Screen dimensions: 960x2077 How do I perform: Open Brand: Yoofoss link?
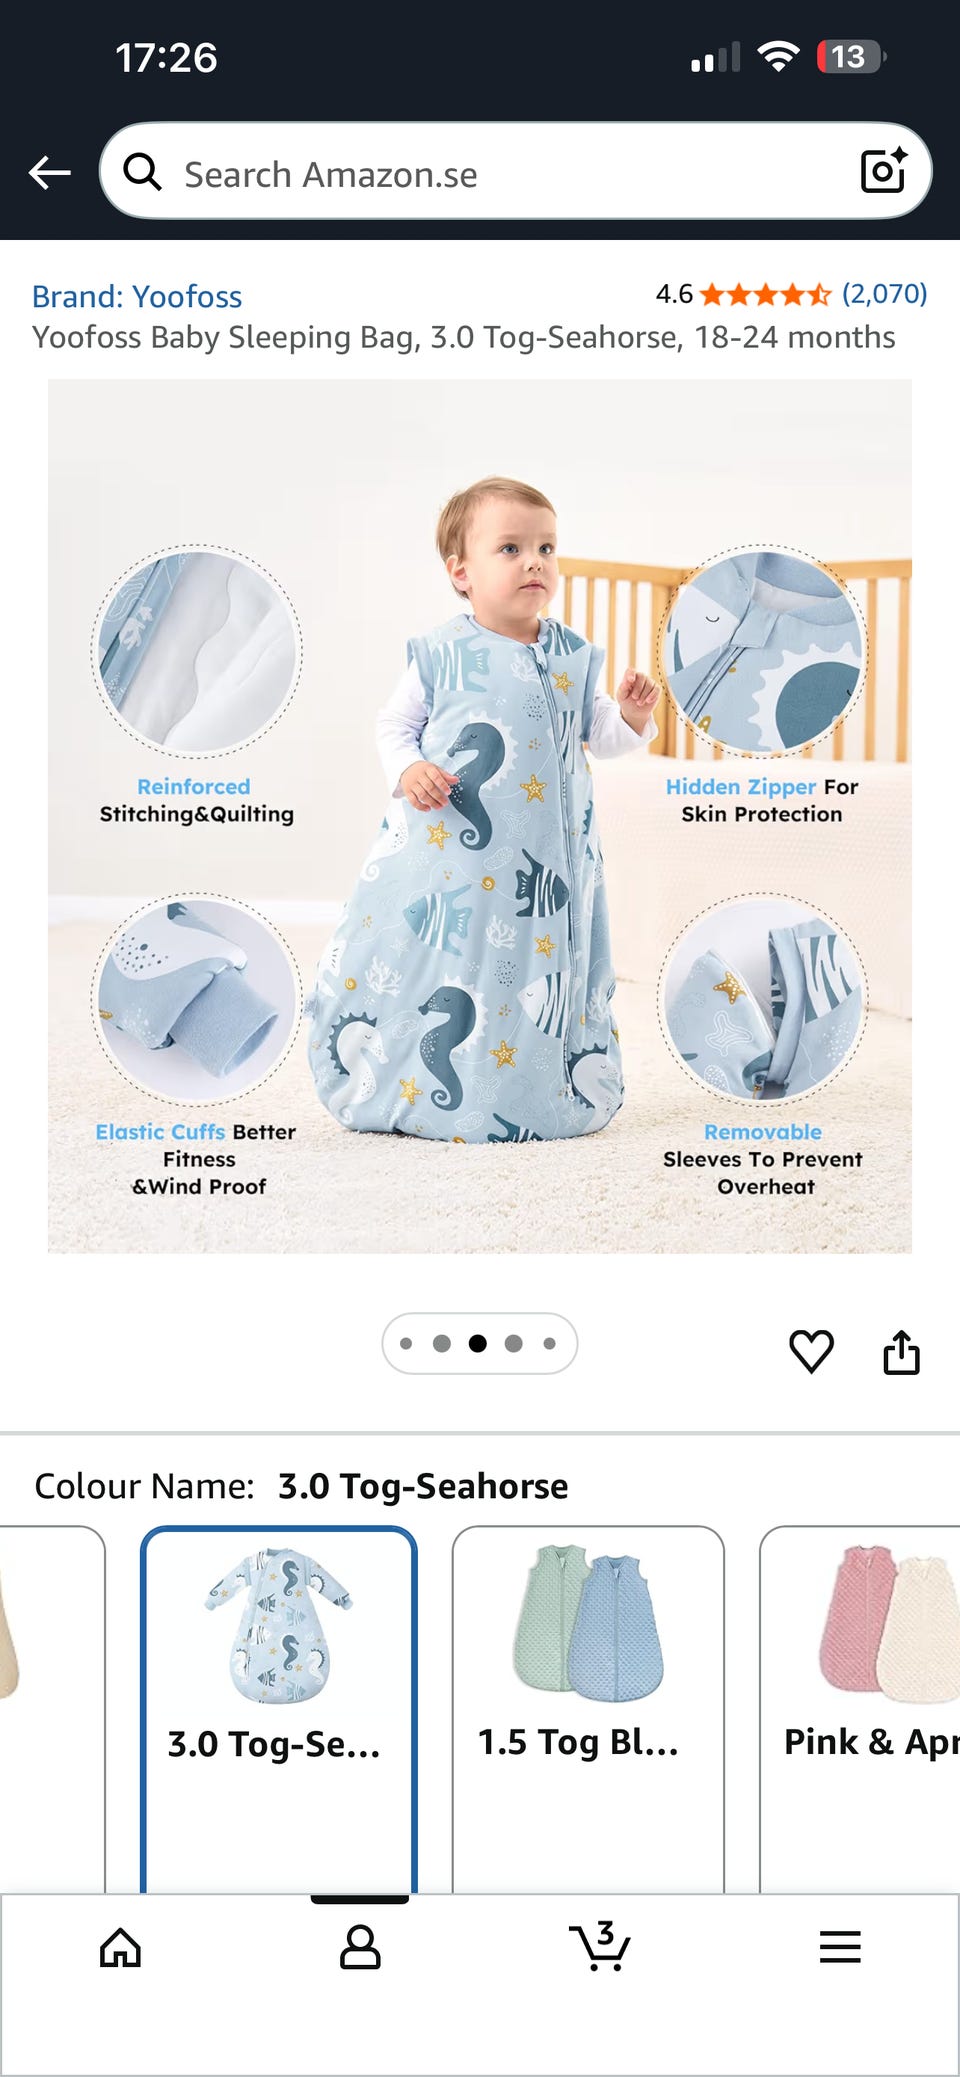click(x=137, y=296)
